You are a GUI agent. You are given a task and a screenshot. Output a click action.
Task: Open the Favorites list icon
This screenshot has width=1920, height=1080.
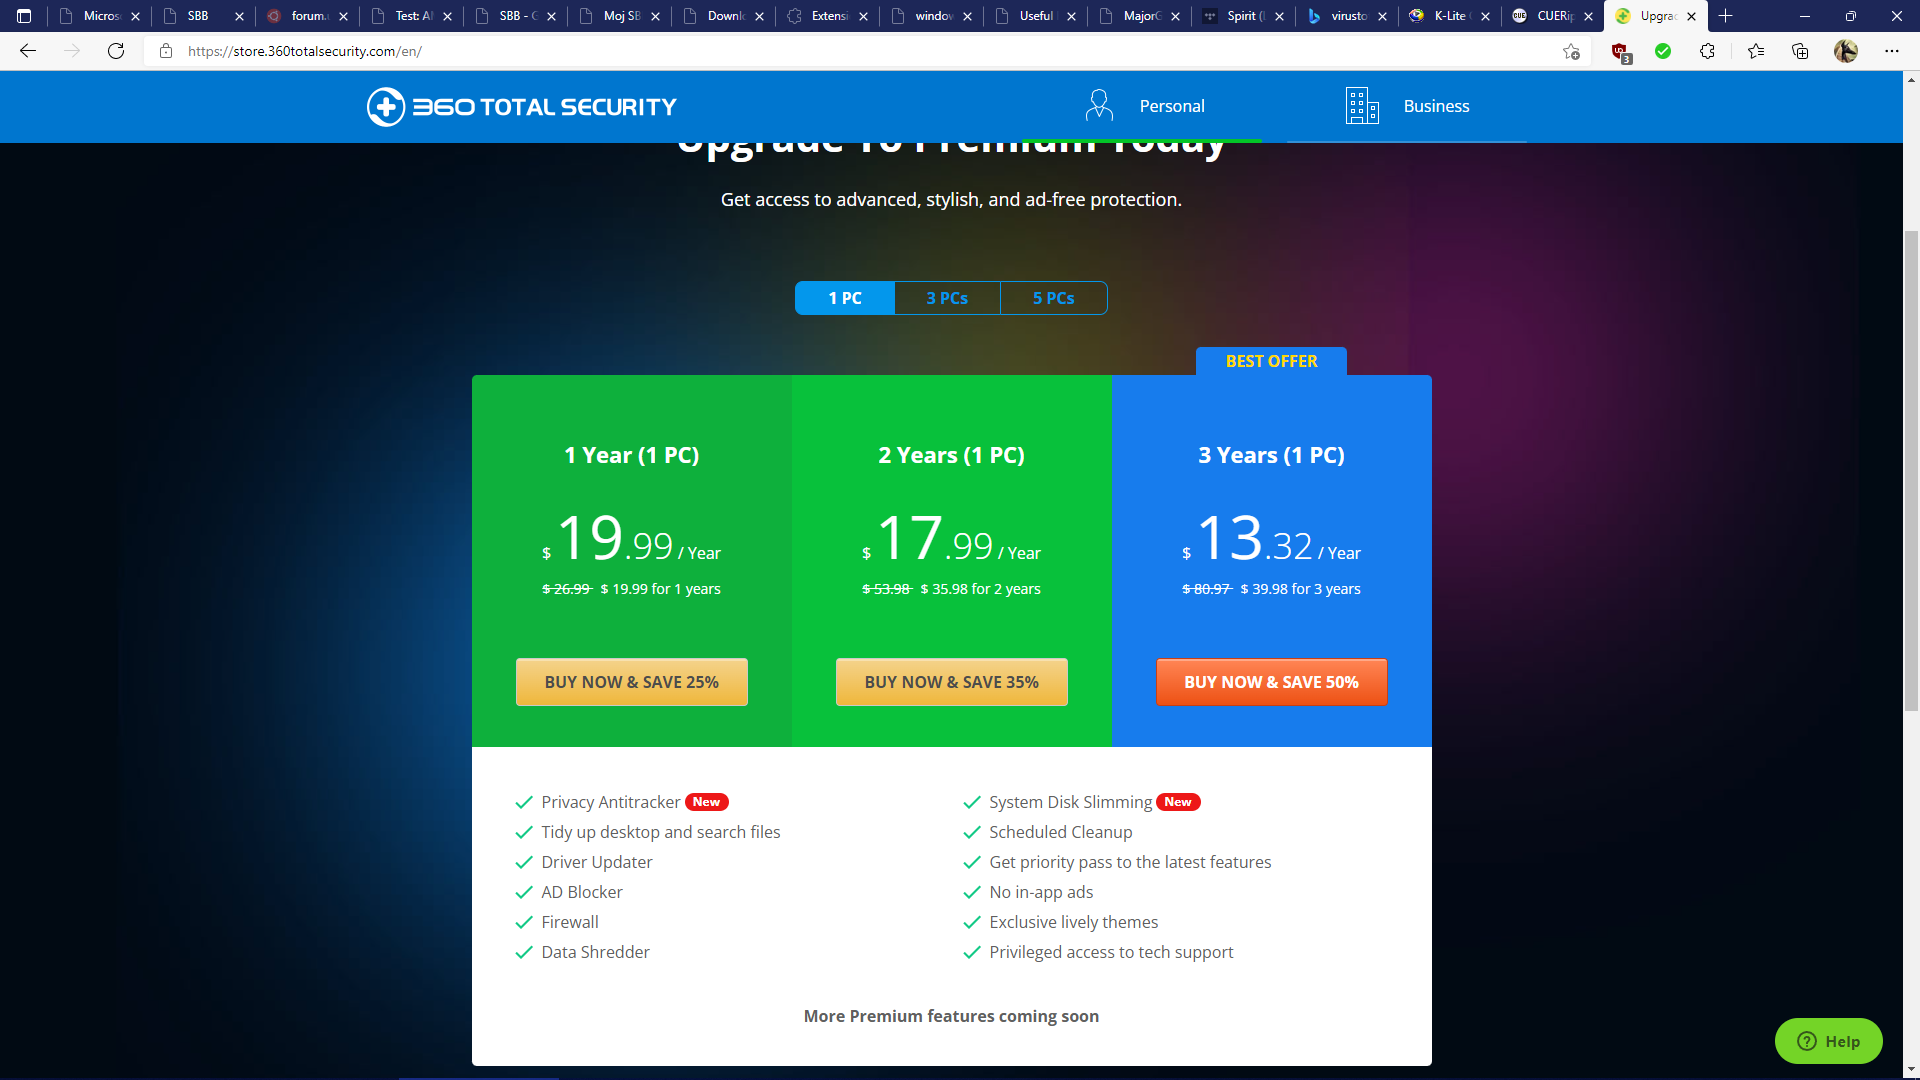(1756, 51)
